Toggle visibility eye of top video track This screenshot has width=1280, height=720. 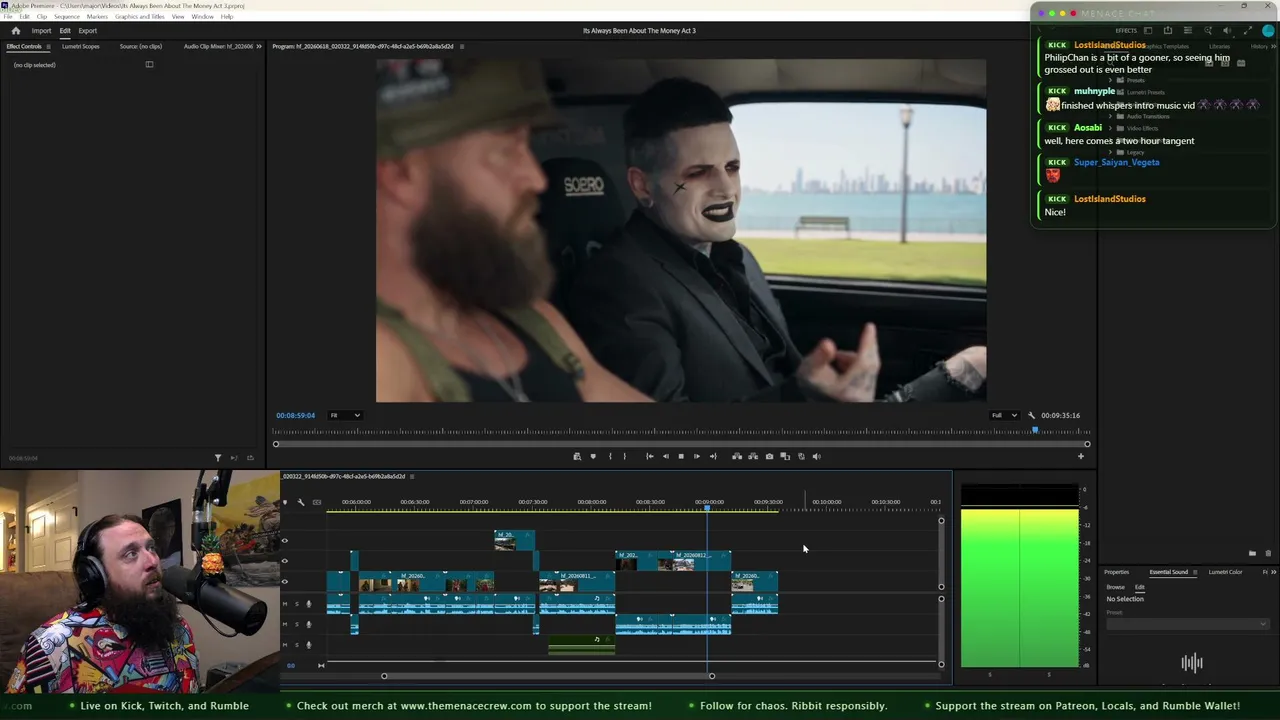(285, 541)
